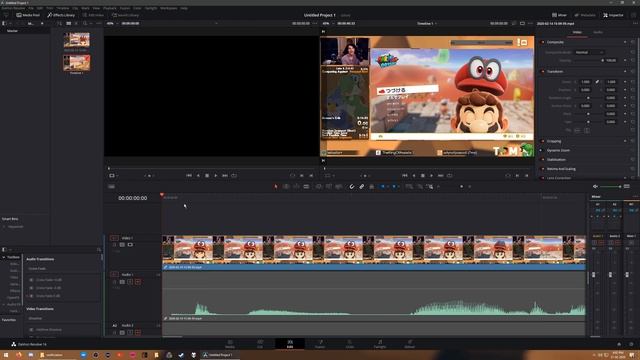Toggle the Inspector panel
The height and width of the screenshot is (360, 640).
coord(613,15)
